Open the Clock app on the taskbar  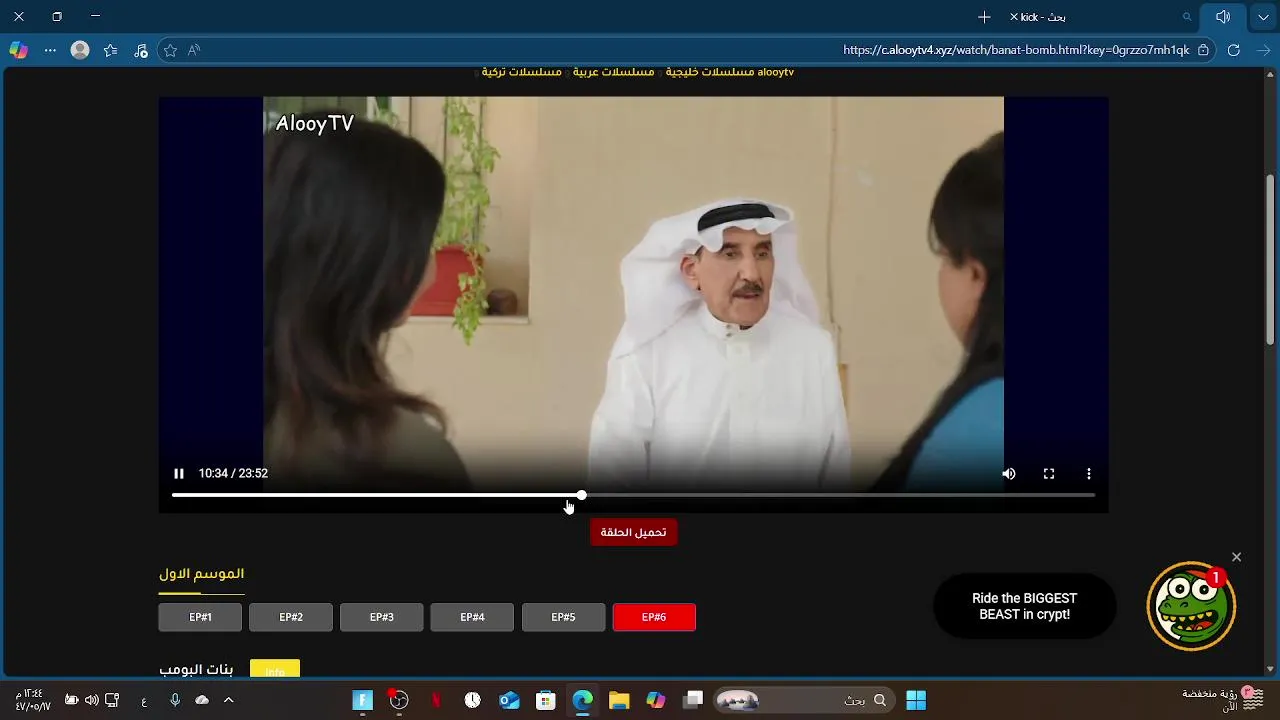click(x=472, y=700)
